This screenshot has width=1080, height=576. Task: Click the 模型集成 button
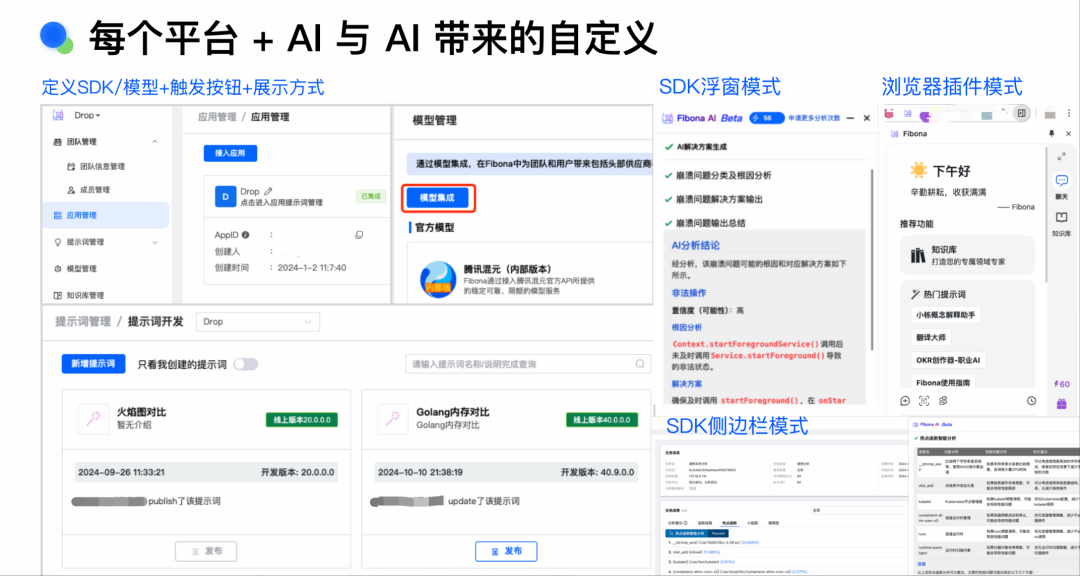(x=437, y=198)
